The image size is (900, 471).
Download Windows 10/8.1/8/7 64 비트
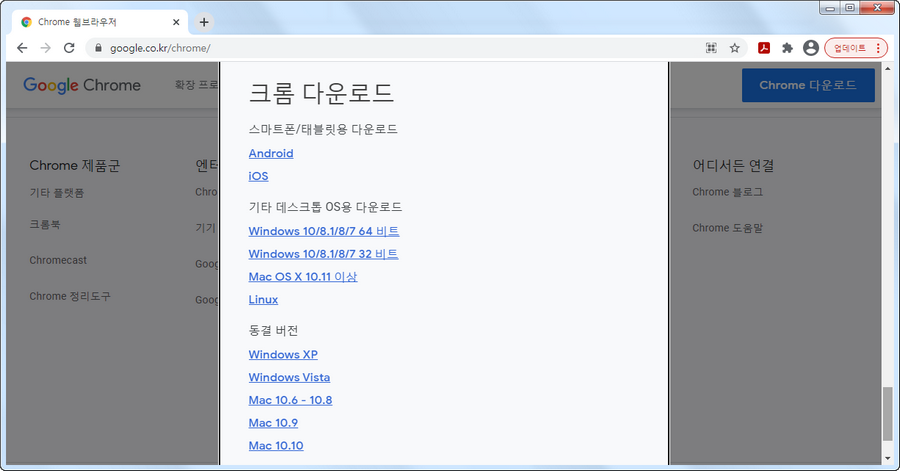pyautogui.click(x=324, y=231)
